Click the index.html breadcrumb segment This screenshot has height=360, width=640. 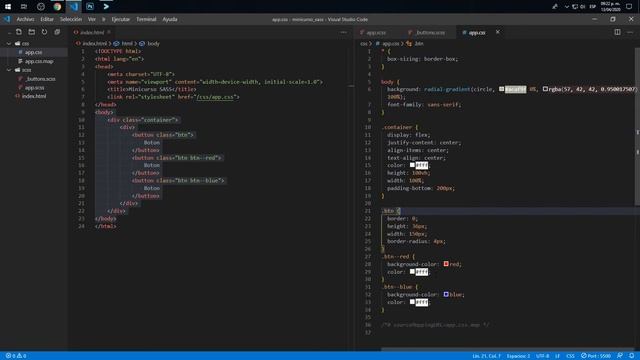94,44
